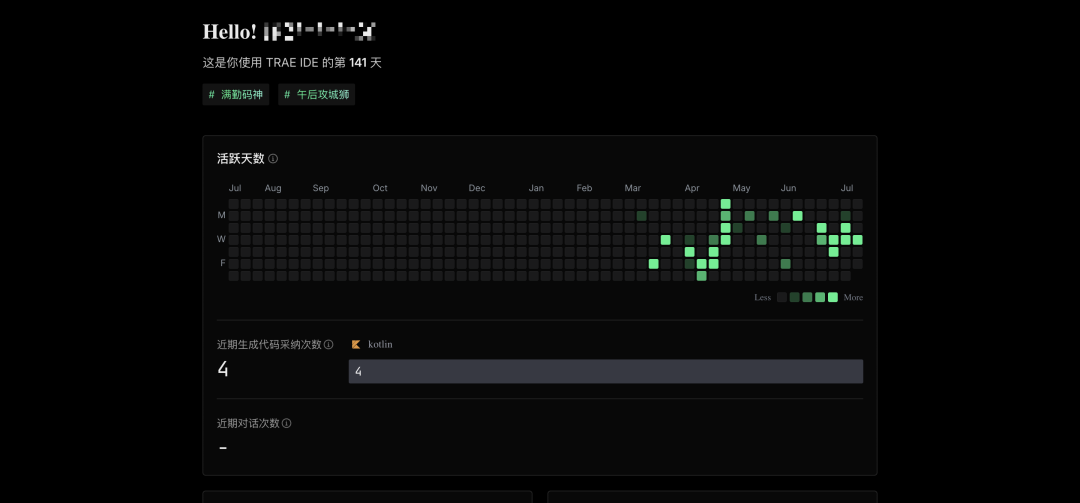Click the darkest legend swatch next to Less

[782, 297]
